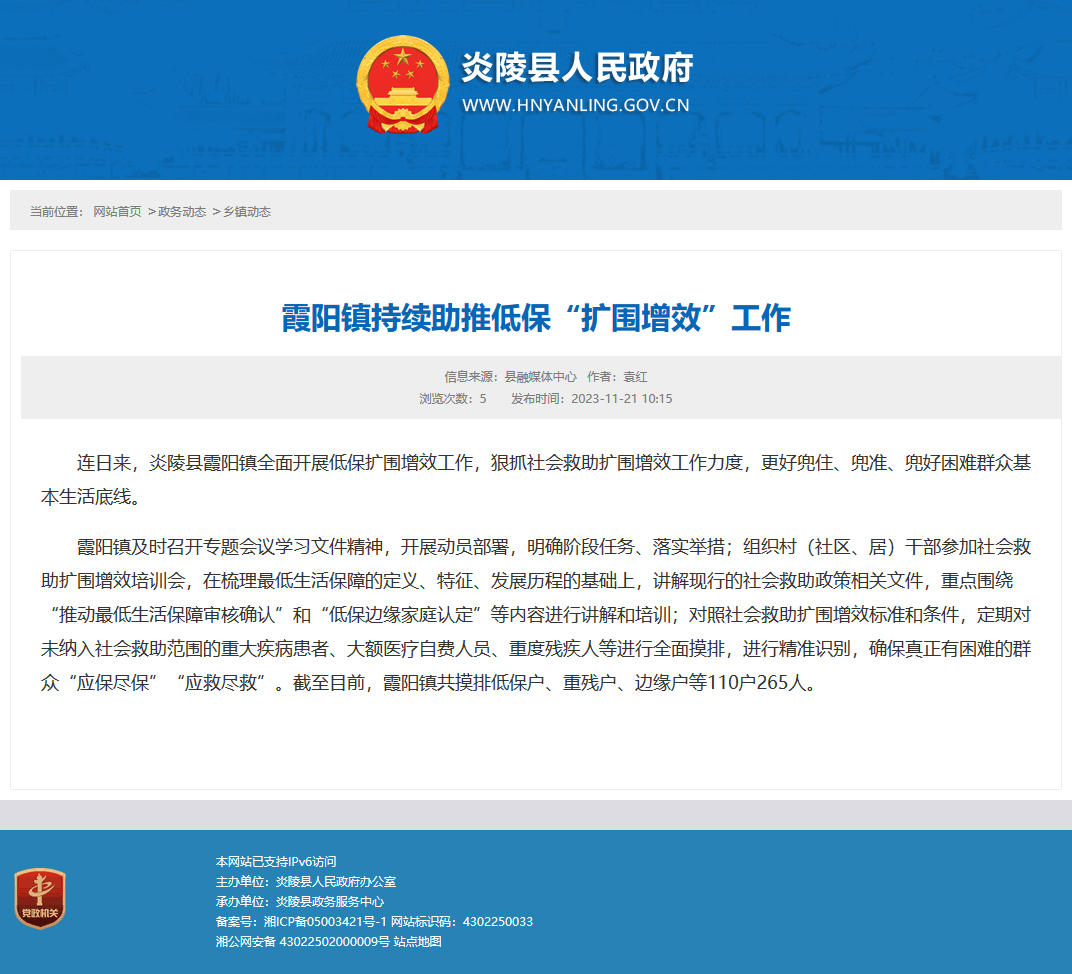The image size is (1072, 974).
Task: Click the first paragraph starting 连日来
Action: (x=536, y=480)
